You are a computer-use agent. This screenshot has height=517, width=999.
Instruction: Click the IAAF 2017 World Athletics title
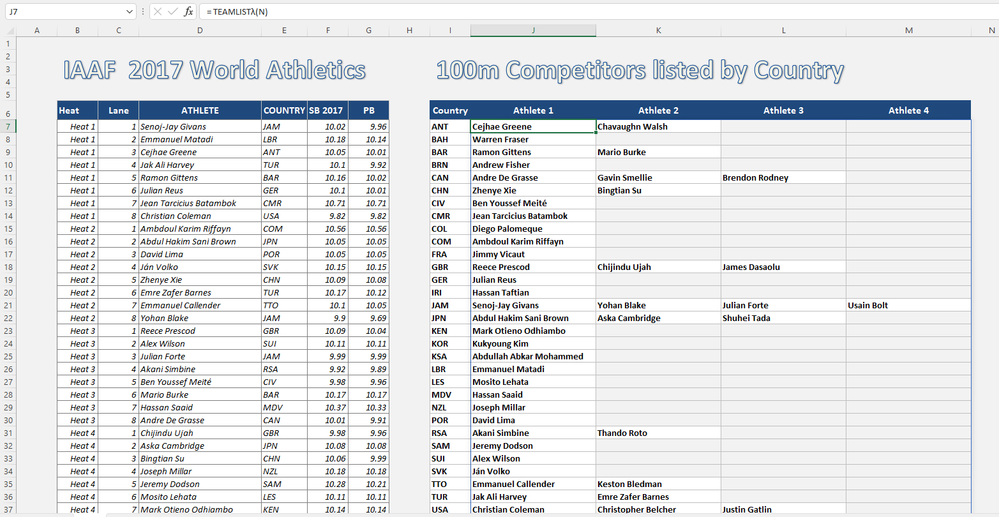(215, 71)
